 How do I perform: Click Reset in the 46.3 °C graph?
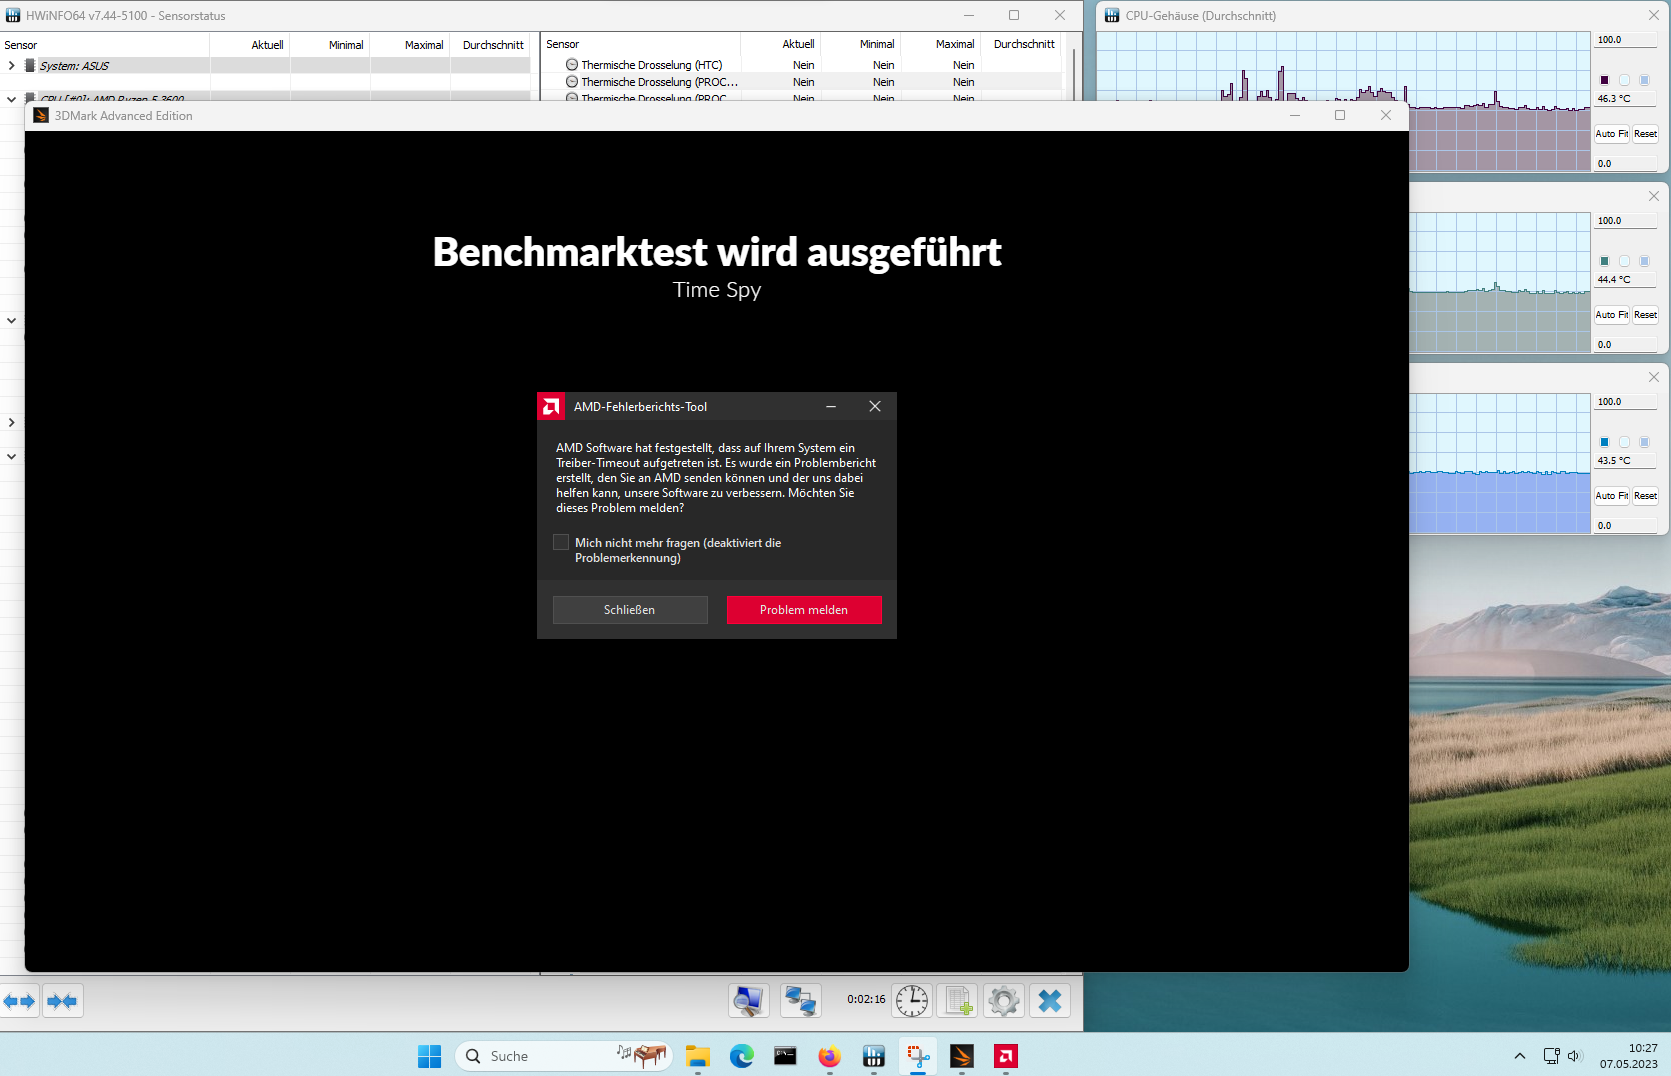click(1645, 134)
